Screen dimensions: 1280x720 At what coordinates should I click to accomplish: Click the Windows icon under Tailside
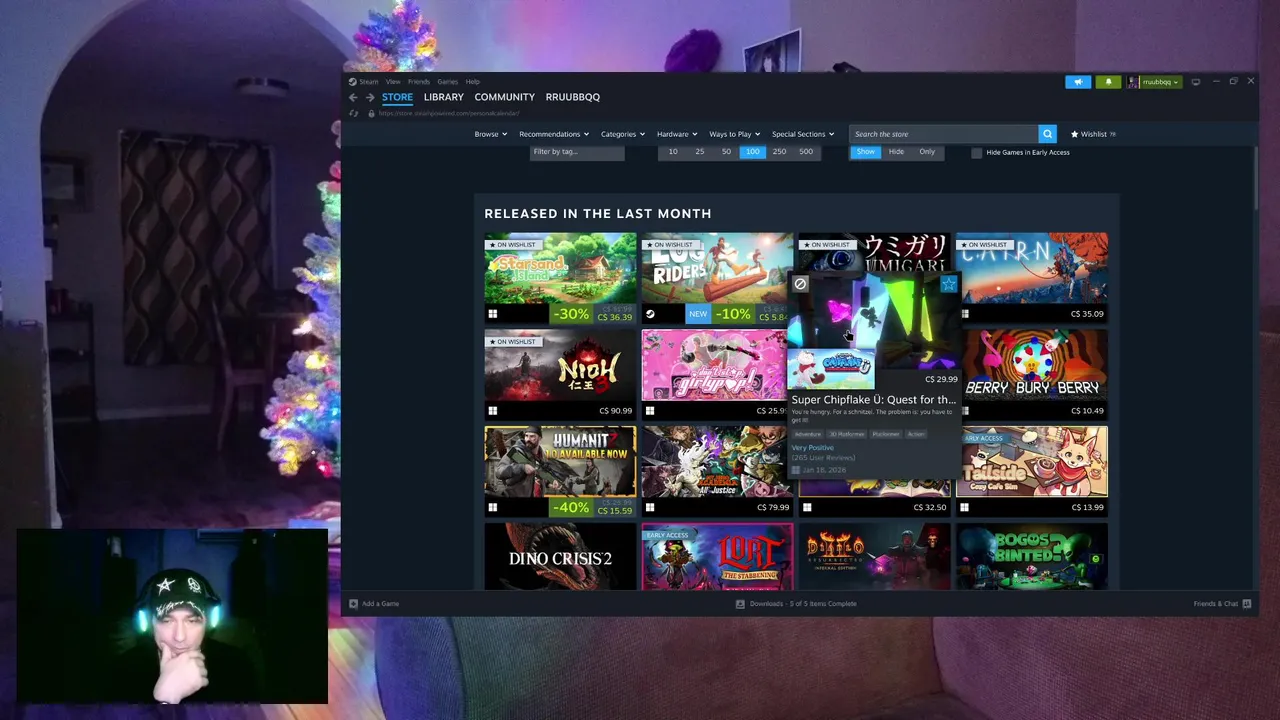(964, 508)
